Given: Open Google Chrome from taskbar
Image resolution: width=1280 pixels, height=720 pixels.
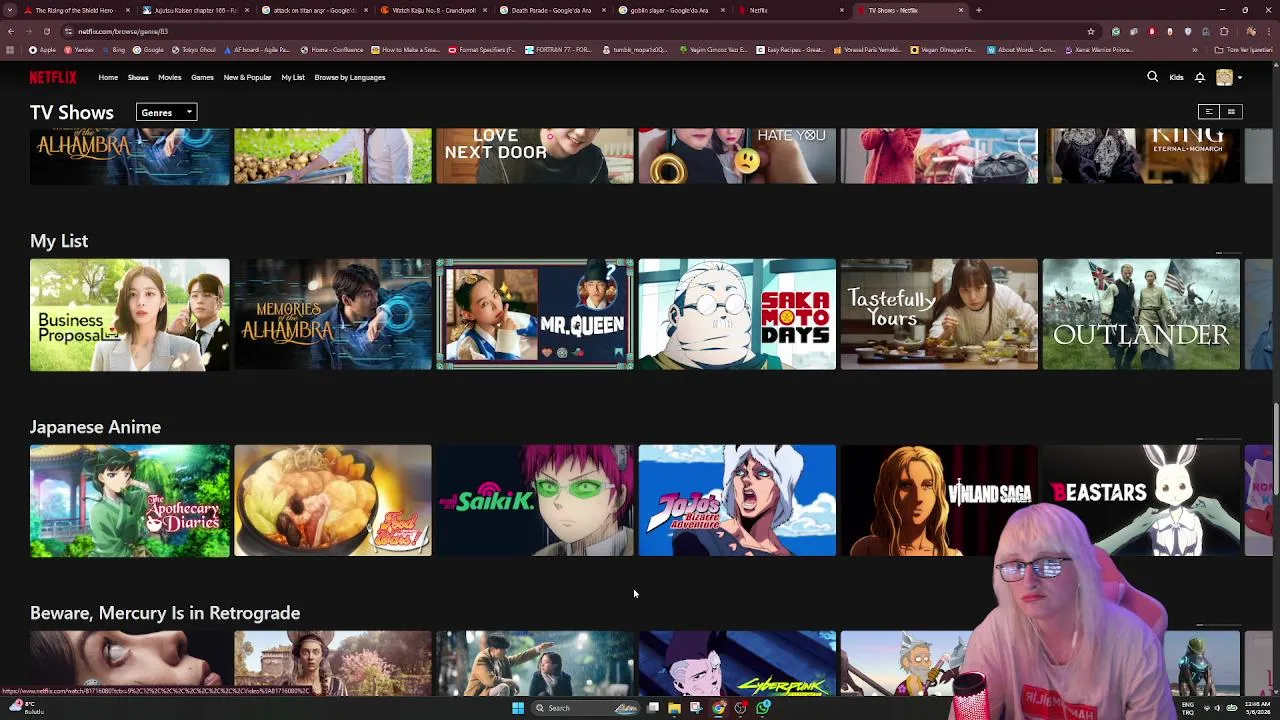Looking at the screenshot, I should (719, 708).
